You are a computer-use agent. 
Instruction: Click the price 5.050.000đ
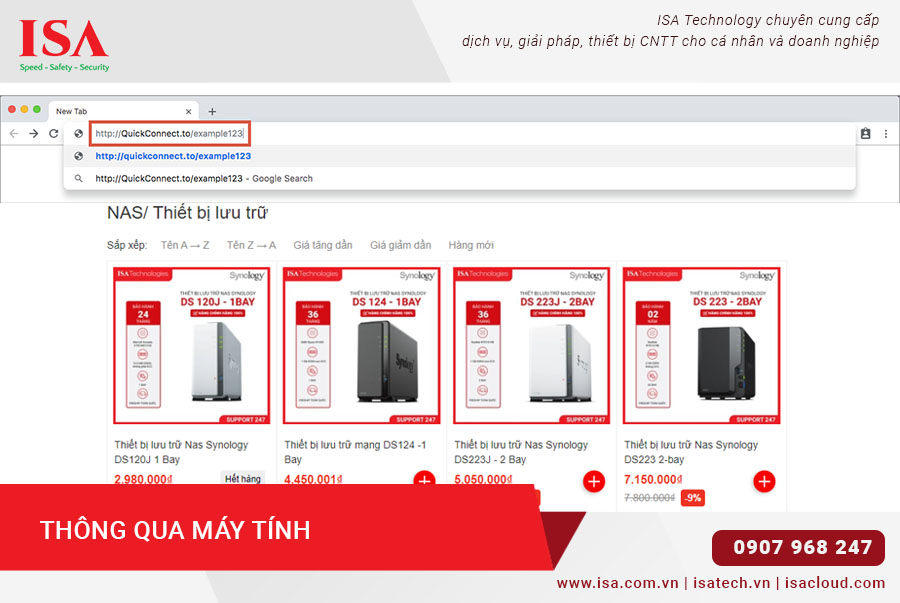(x=483, y=479)
